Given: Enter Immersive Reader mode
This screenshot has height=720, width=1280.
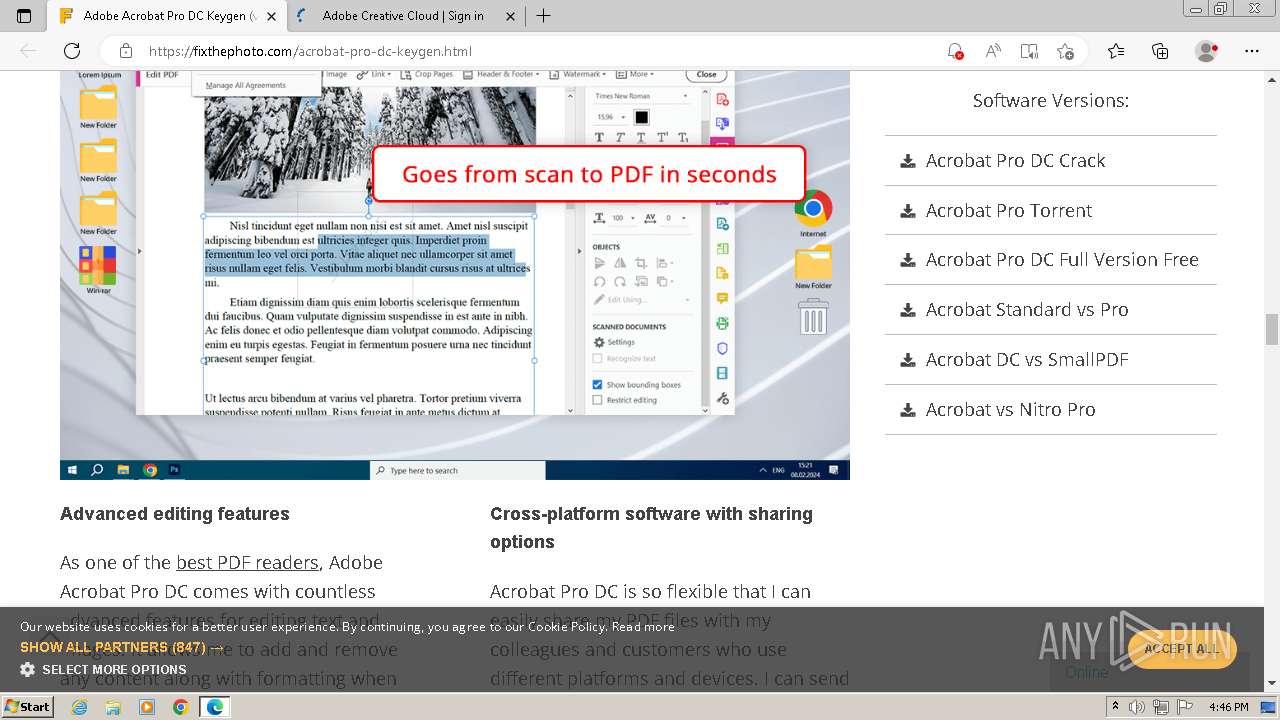Looking at the screenshot, I should coord(1029,51).
